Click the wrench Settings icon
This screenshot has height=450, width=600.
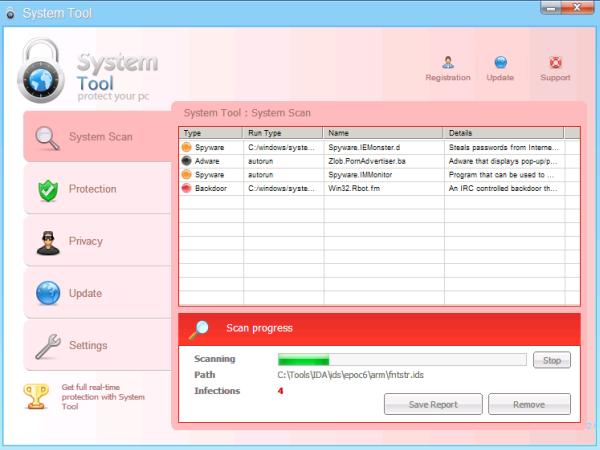48,346
